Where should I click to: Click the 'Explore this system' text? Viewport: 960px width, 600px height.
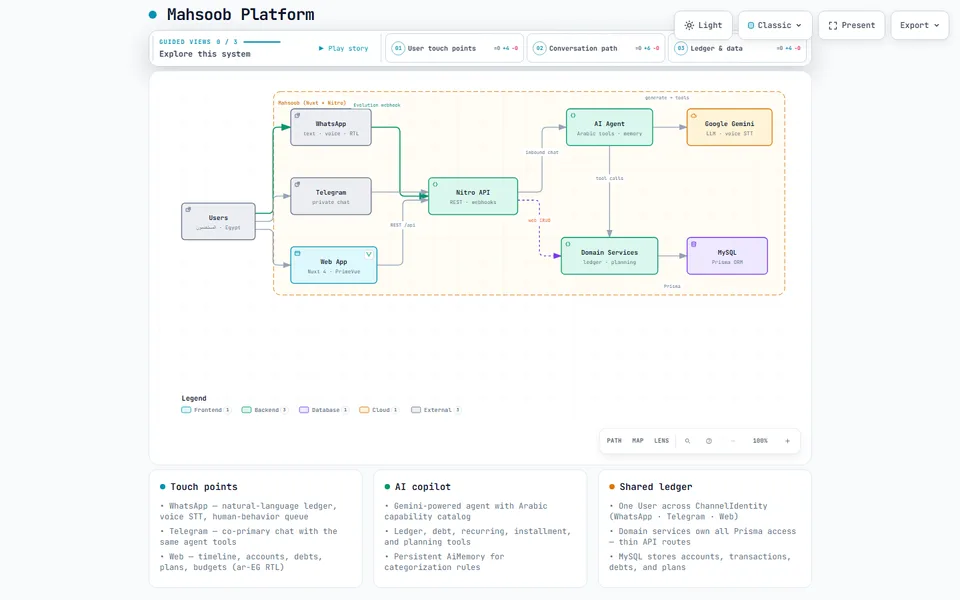tap(204, 54)
